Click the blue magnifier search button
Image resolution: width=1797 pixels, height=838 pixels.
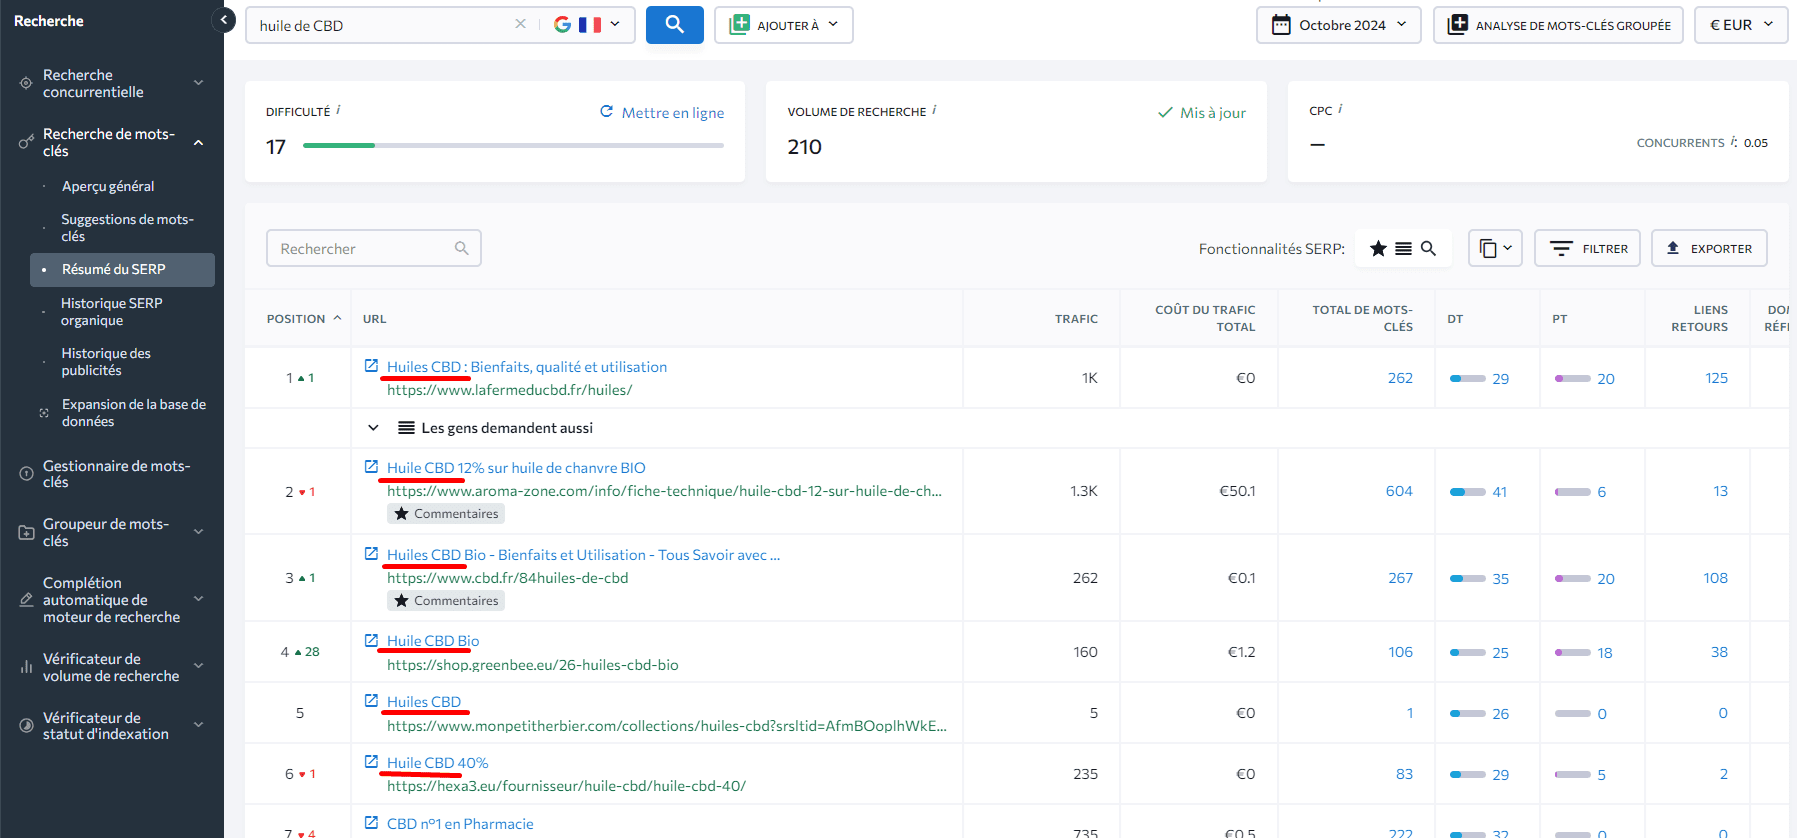pyautogui.click(x=675, y=25)
